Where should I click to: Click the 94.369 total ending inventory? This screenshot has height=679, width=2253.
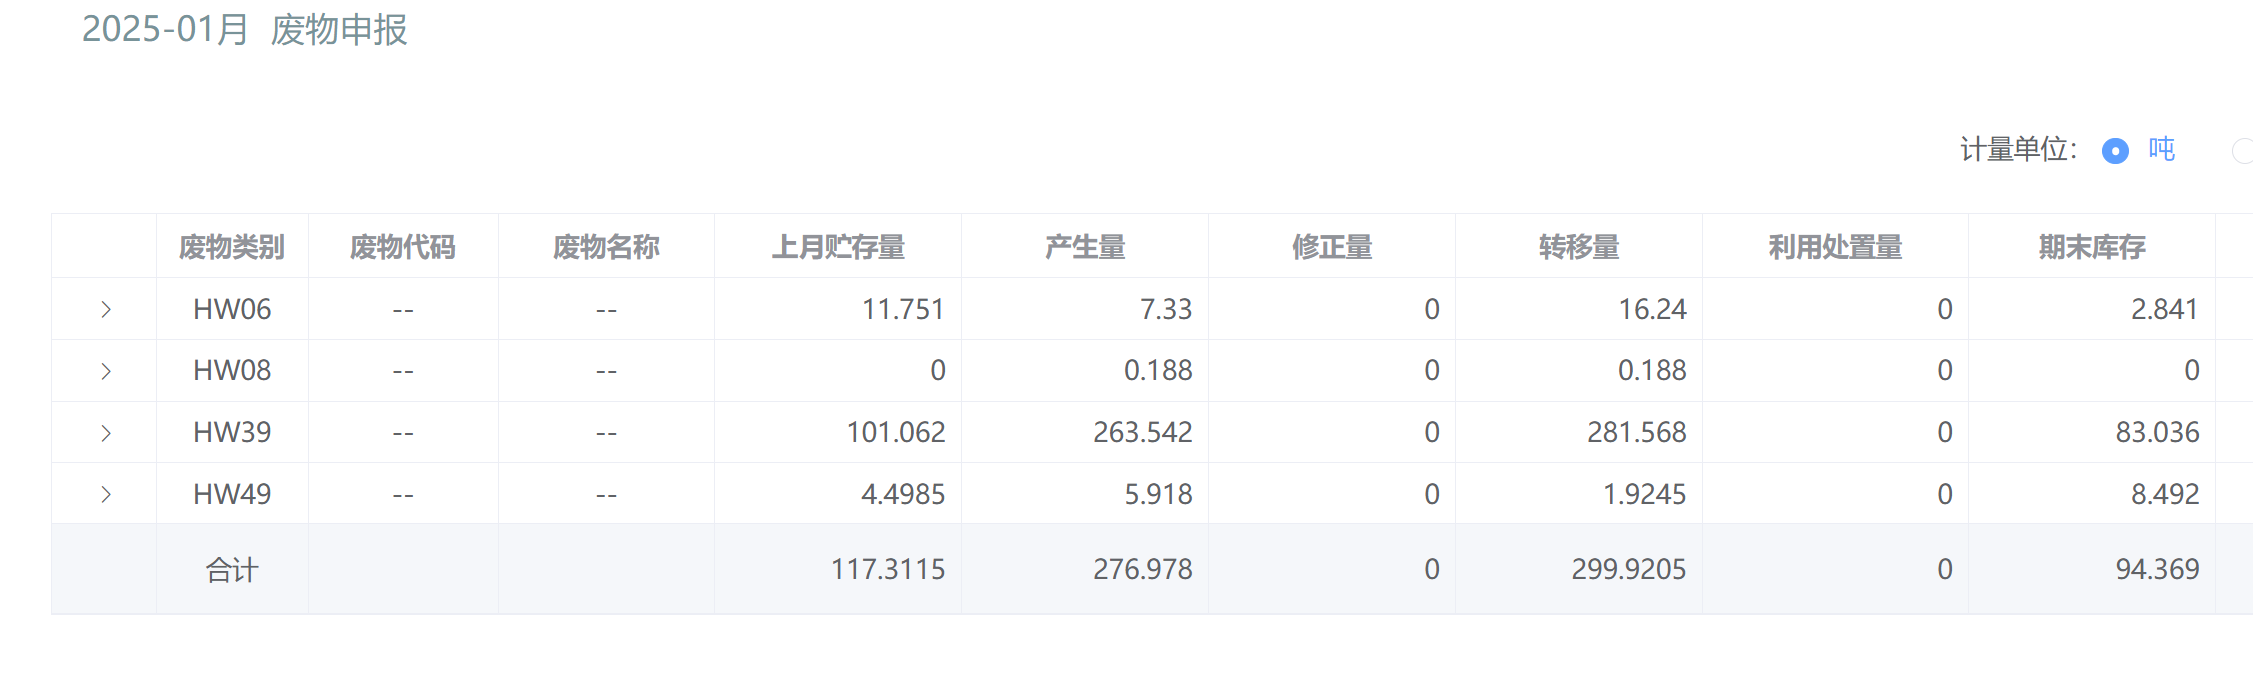tap(2157, 570)
